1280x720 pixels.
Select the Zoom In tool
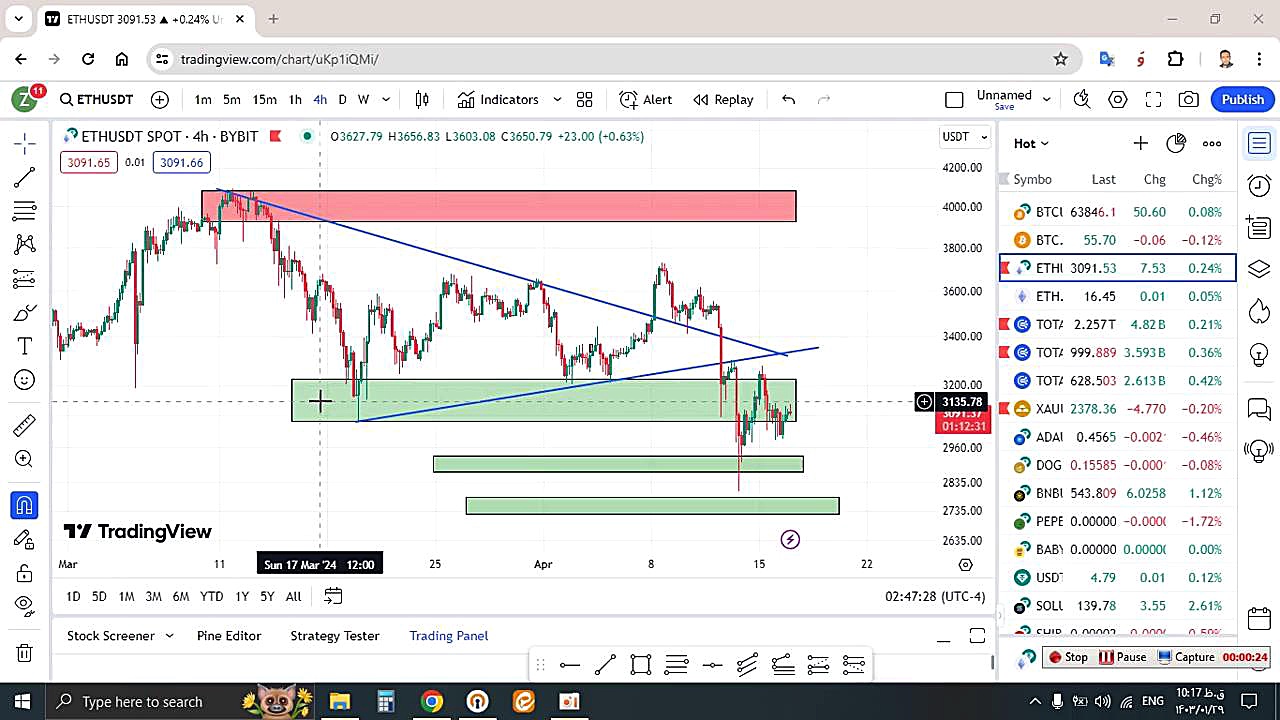pyautogui.click(x=25, y=460)
